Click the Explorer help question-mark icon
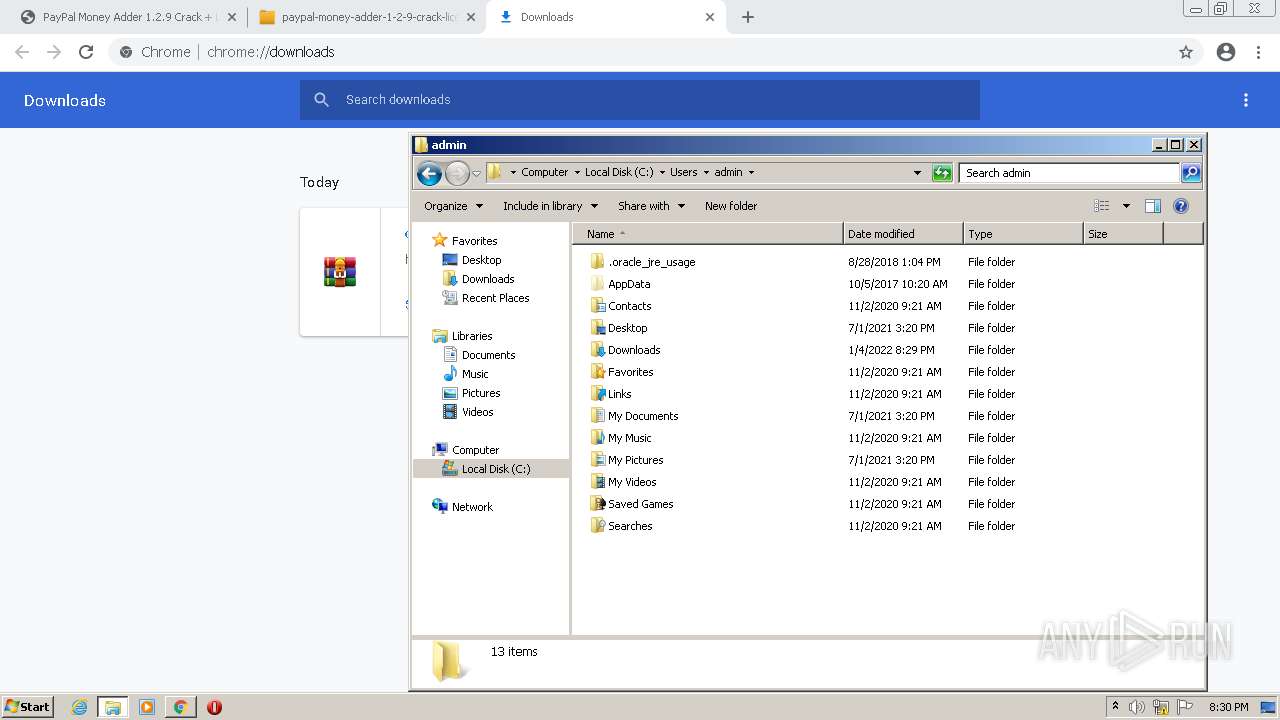 click(x=1181, y=206)
